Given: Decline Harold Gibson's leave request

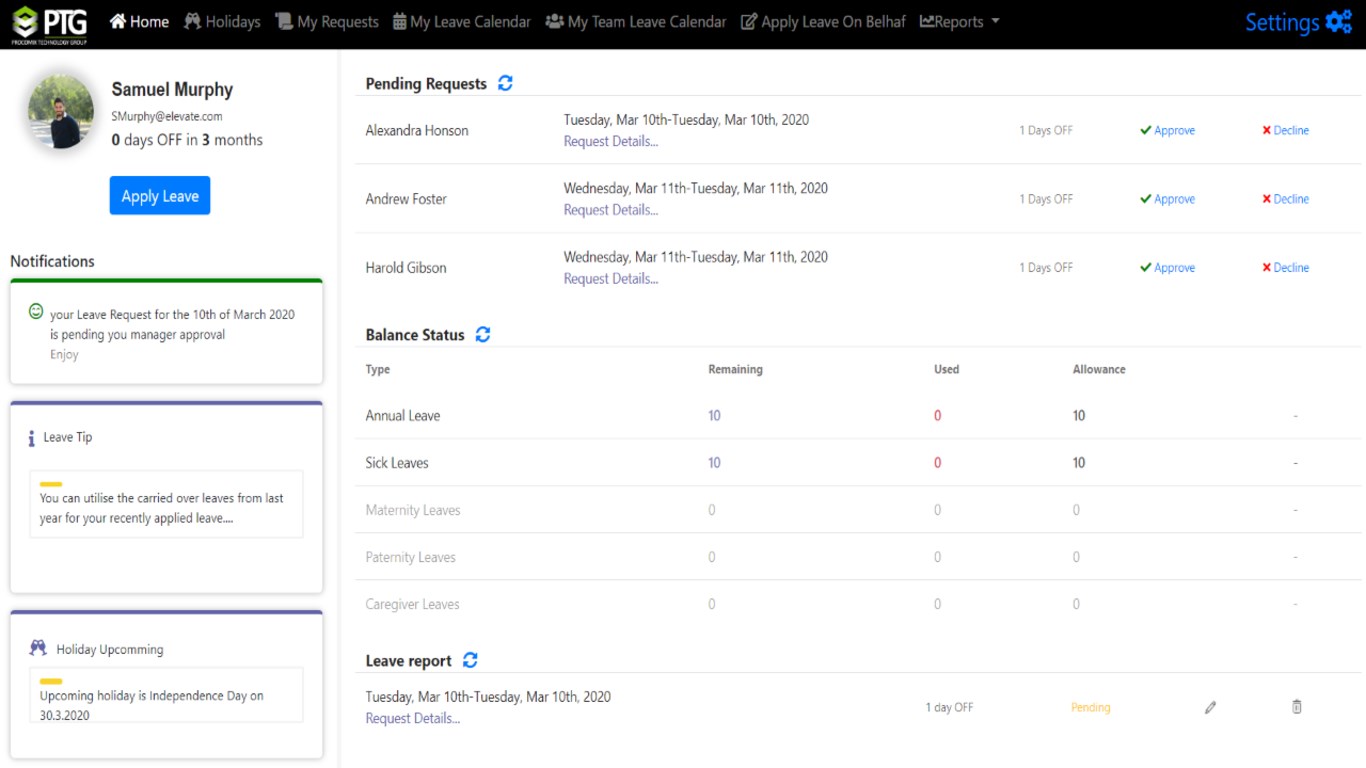Looking at the screenshot, I should coord(1285,268).
